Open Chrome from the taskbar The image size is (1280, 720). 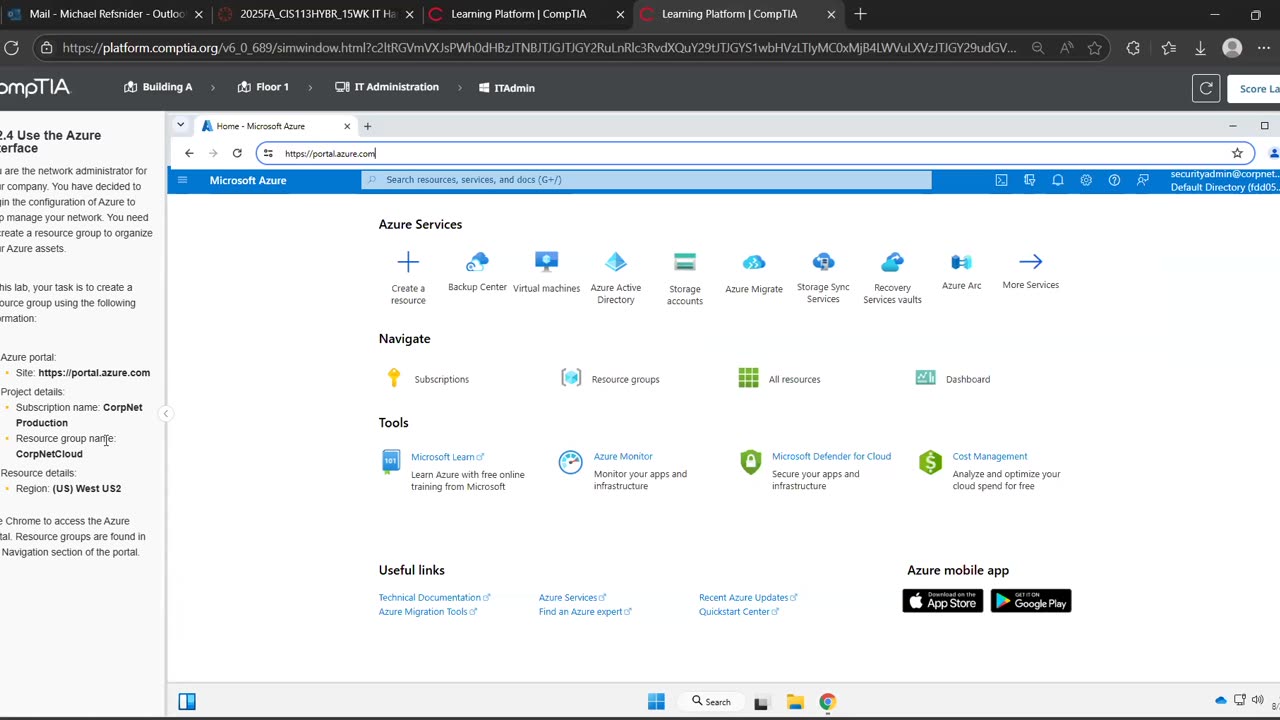pyautogui.click(x=827, y=702)
